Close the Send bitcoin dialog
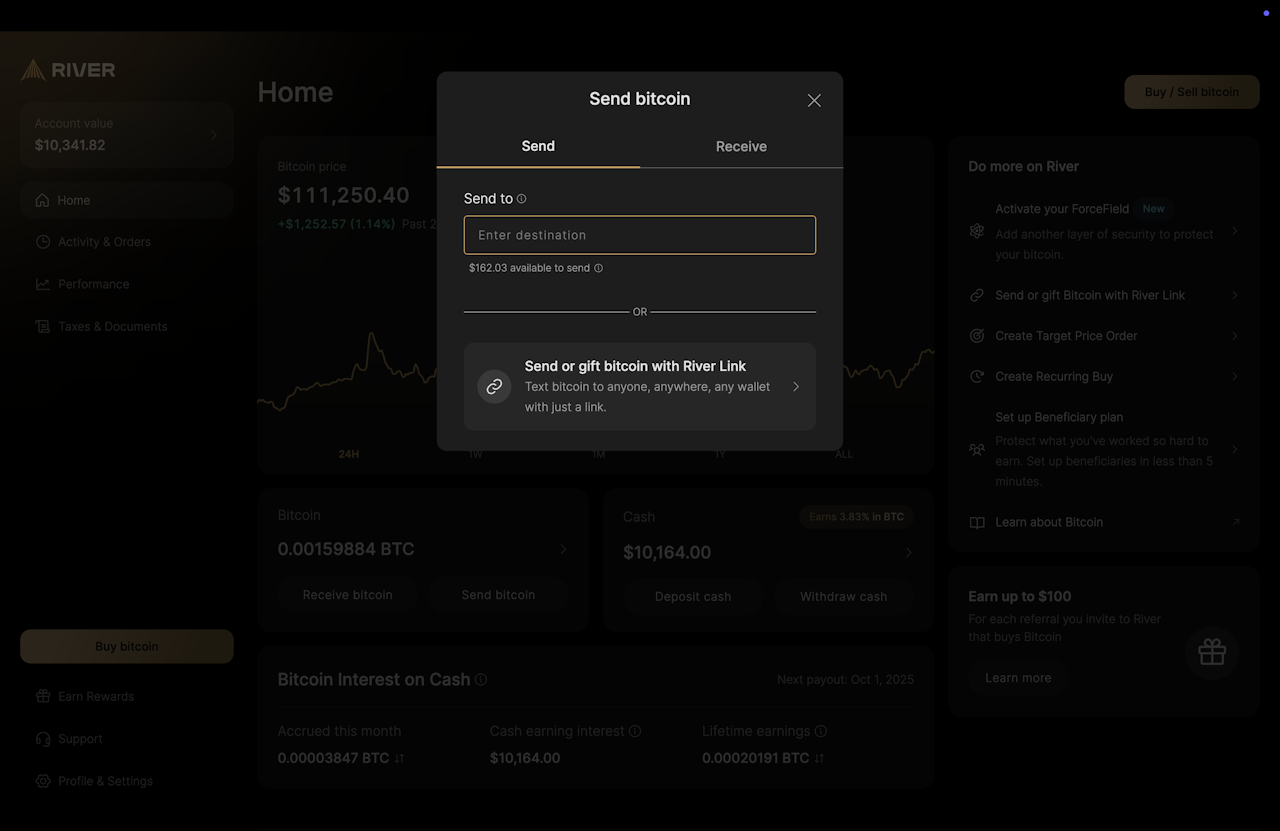Screen dimensions: 1280x831 click(x=814, y=100)
